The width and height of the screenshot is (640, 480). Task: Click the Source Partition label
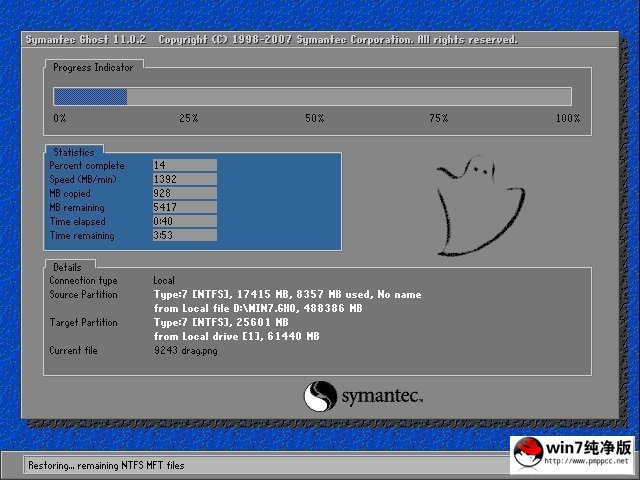[x=83, y=295]
